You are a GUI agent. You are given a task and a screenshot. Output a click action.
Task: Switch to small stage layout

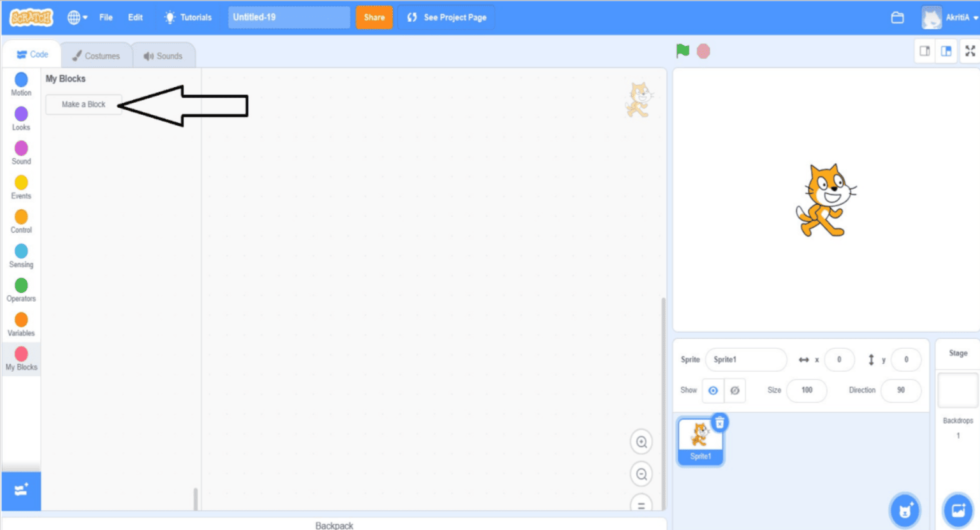pos(925,51)
